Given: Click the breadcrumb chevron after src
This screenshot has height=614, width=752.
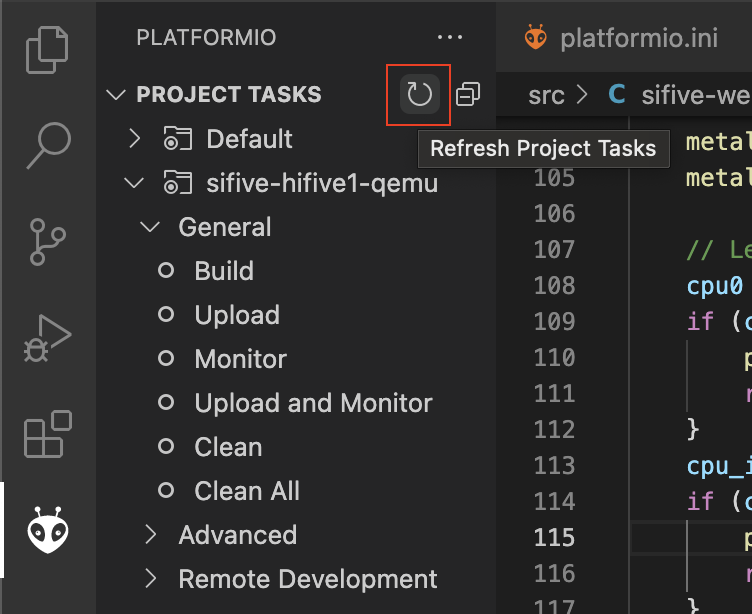Looking at the screenshot, I should [x=582, y=94].
